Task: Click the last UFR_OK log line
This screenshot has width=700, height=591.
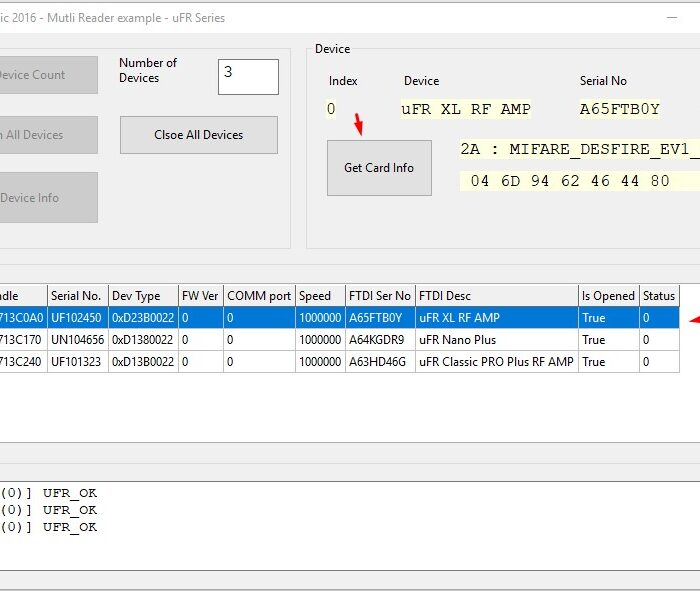Action: click(x=49, y=527)
